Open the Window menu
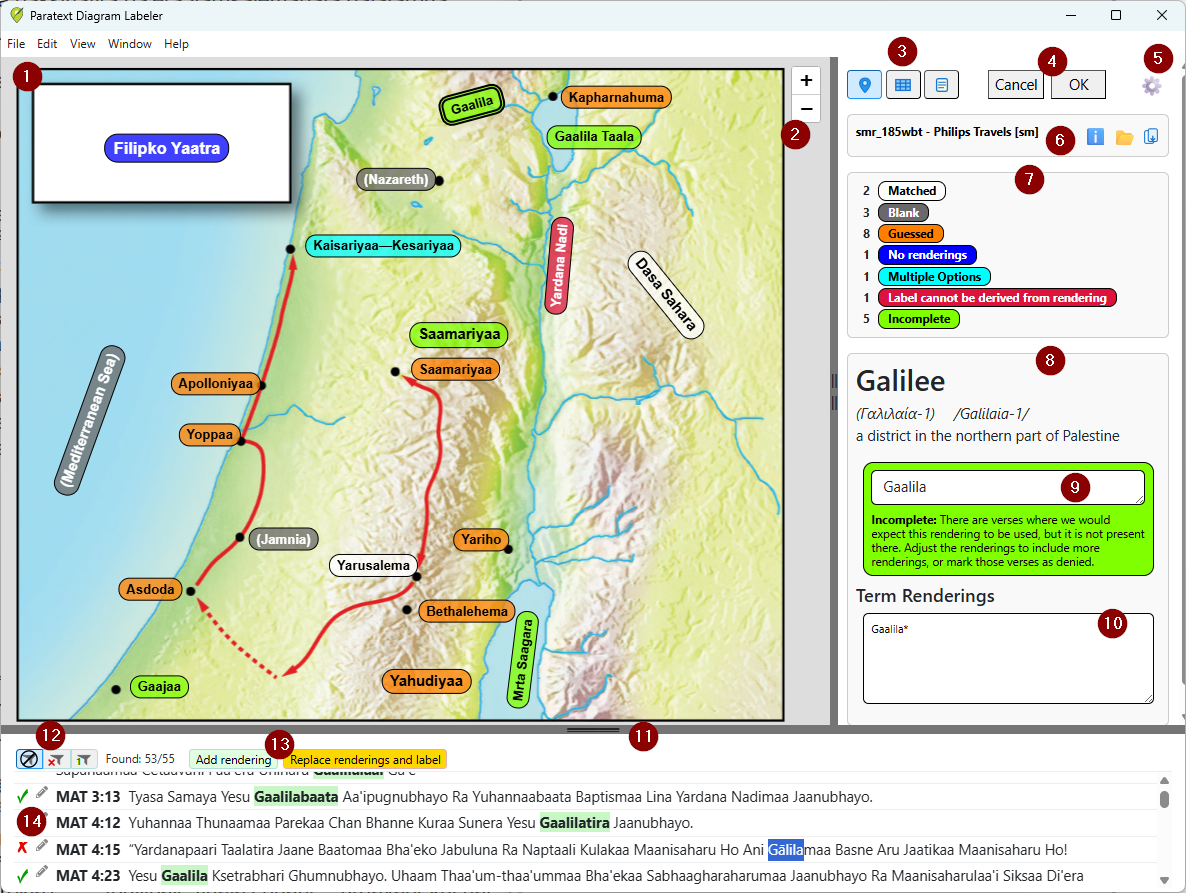Image resolution: width=1186 pixels, height=893 pixels. point(130,44)
